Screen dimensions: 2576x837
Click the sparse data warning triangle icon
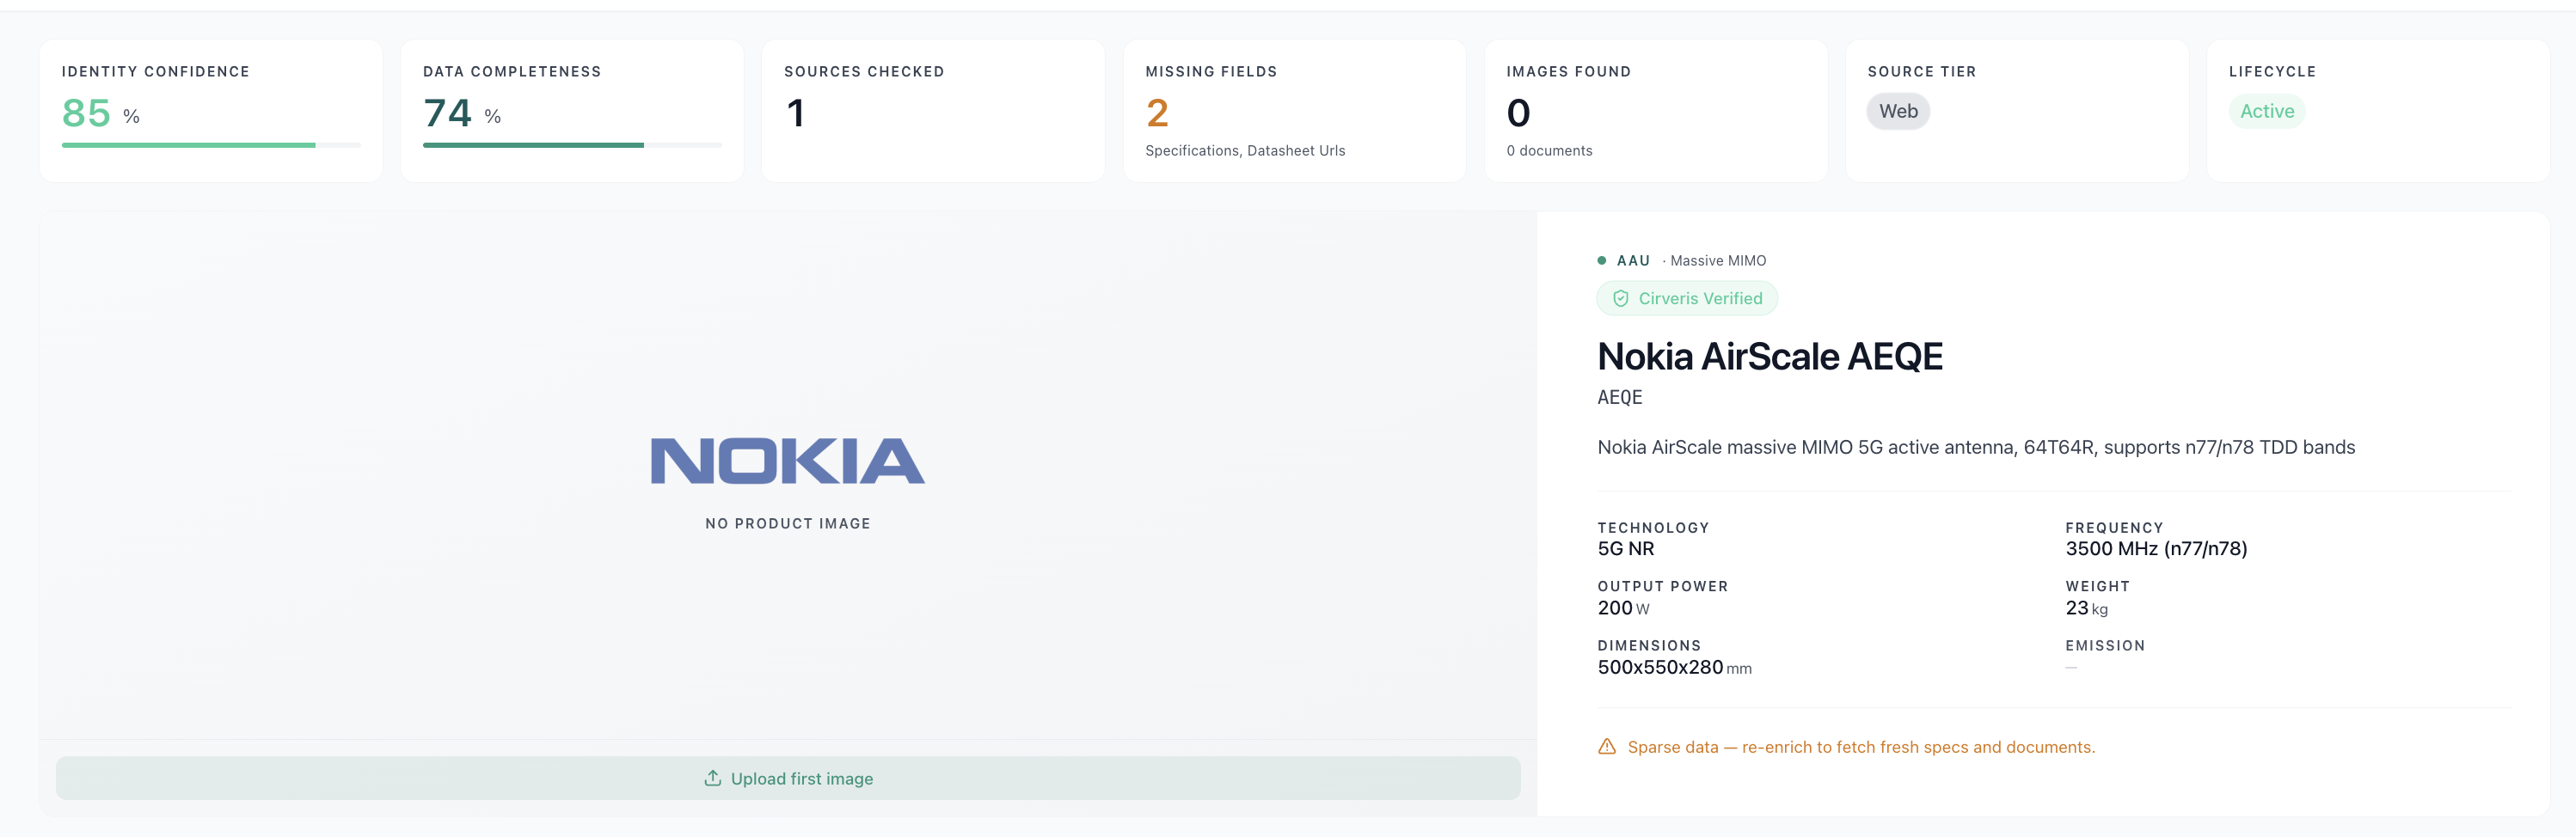(x=1607, y=747)
